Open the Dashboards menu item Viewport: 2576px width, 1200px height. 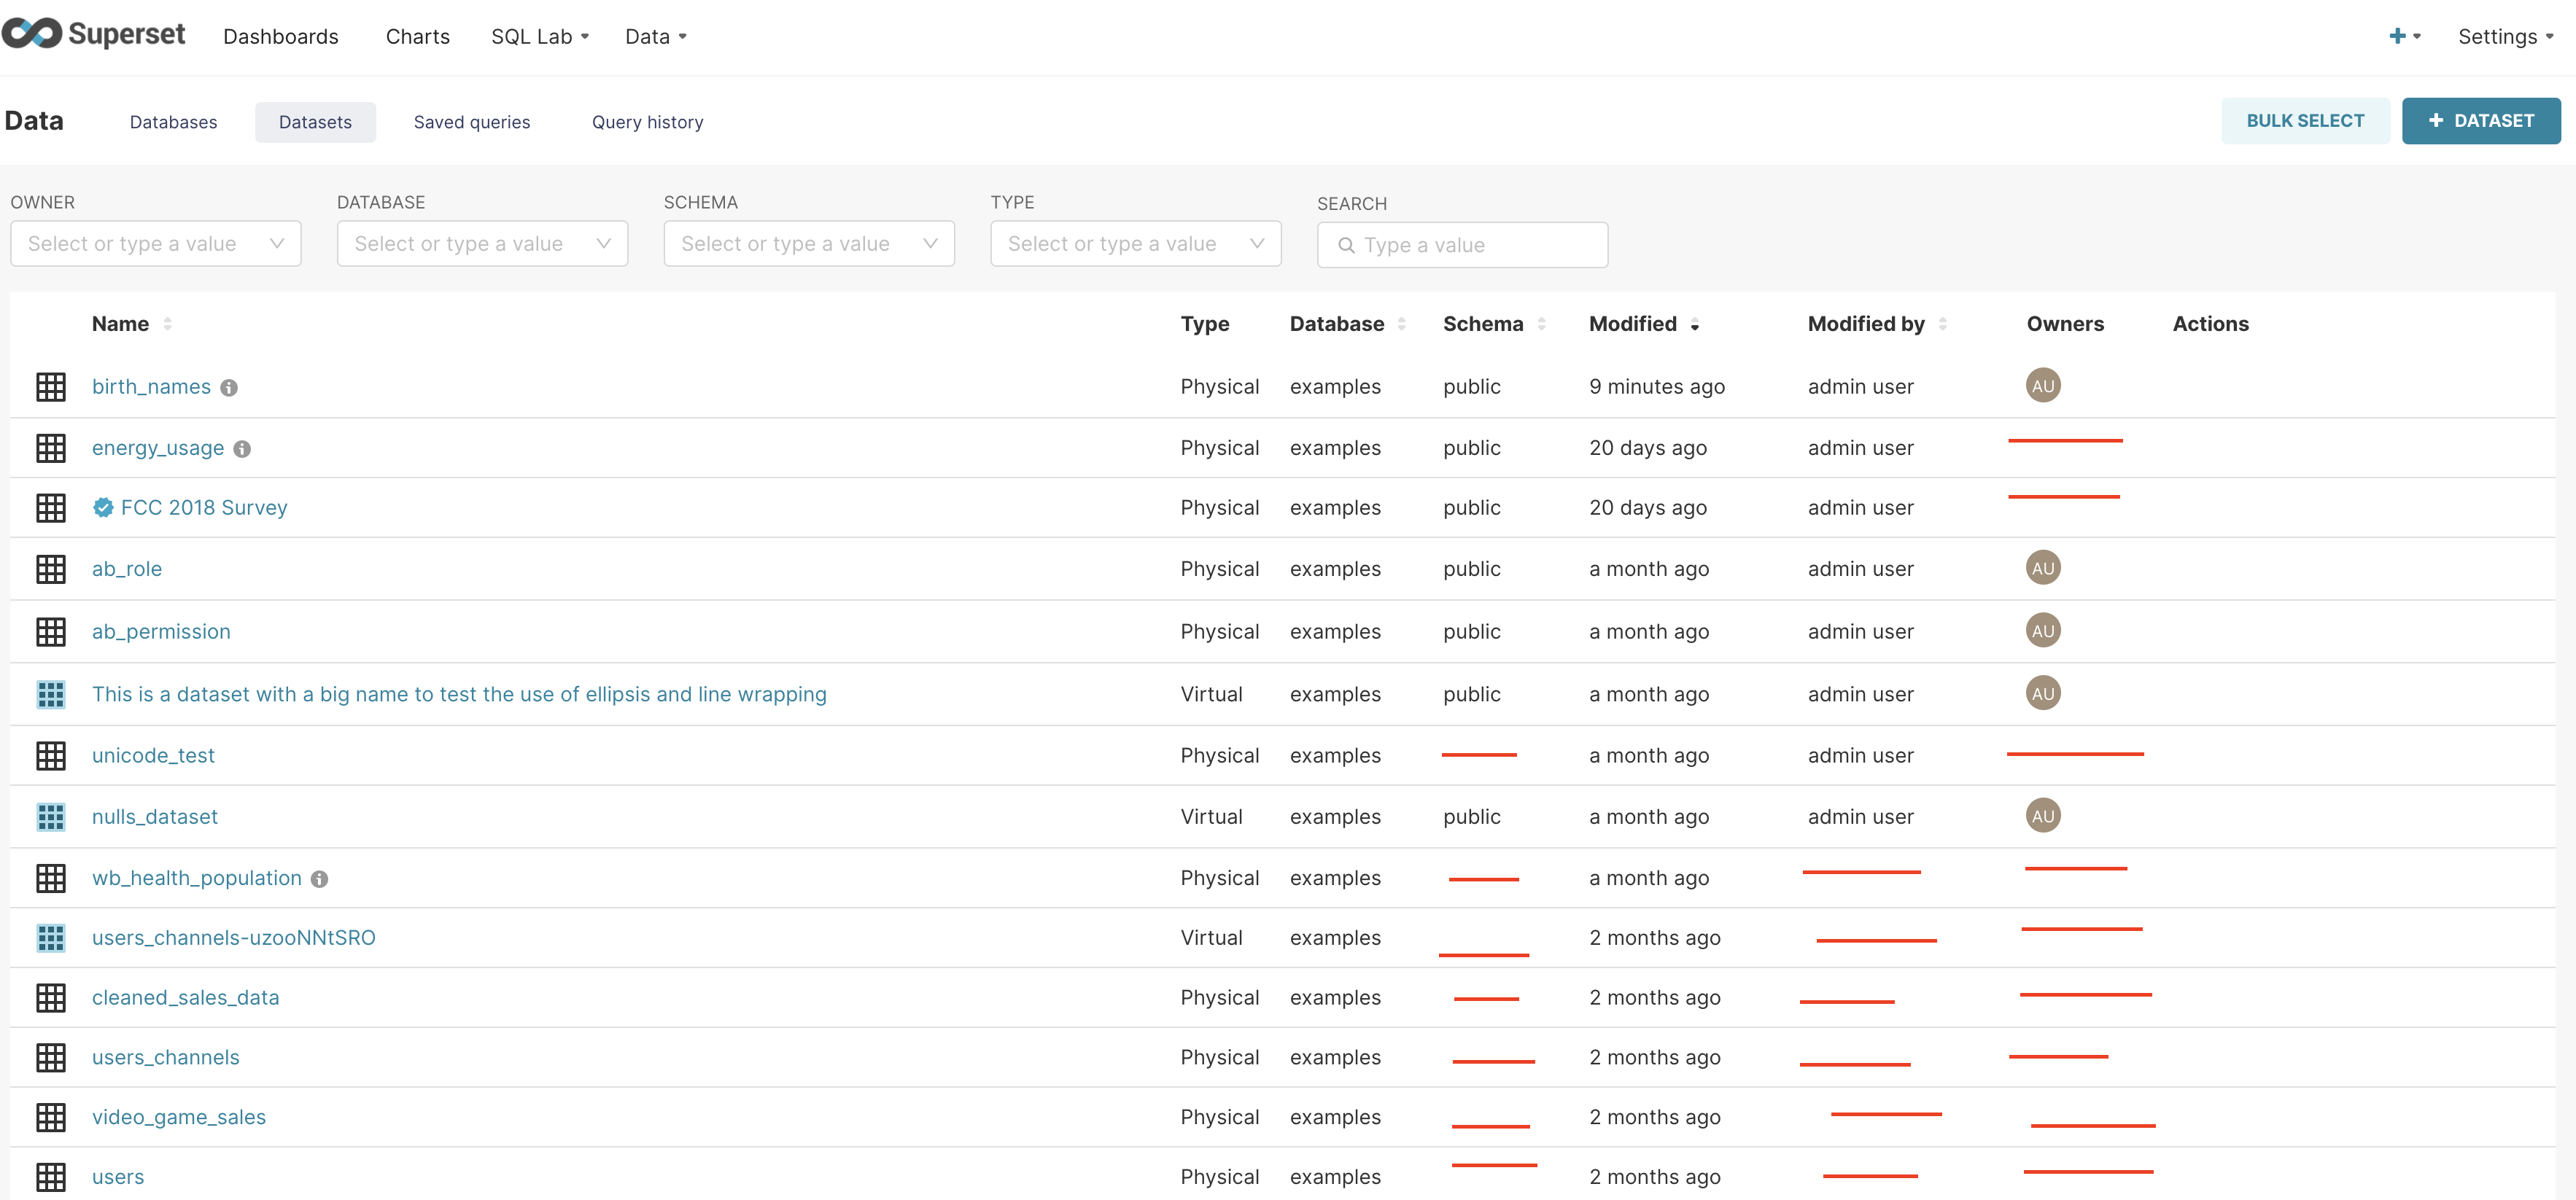click(x=281, y=37)
